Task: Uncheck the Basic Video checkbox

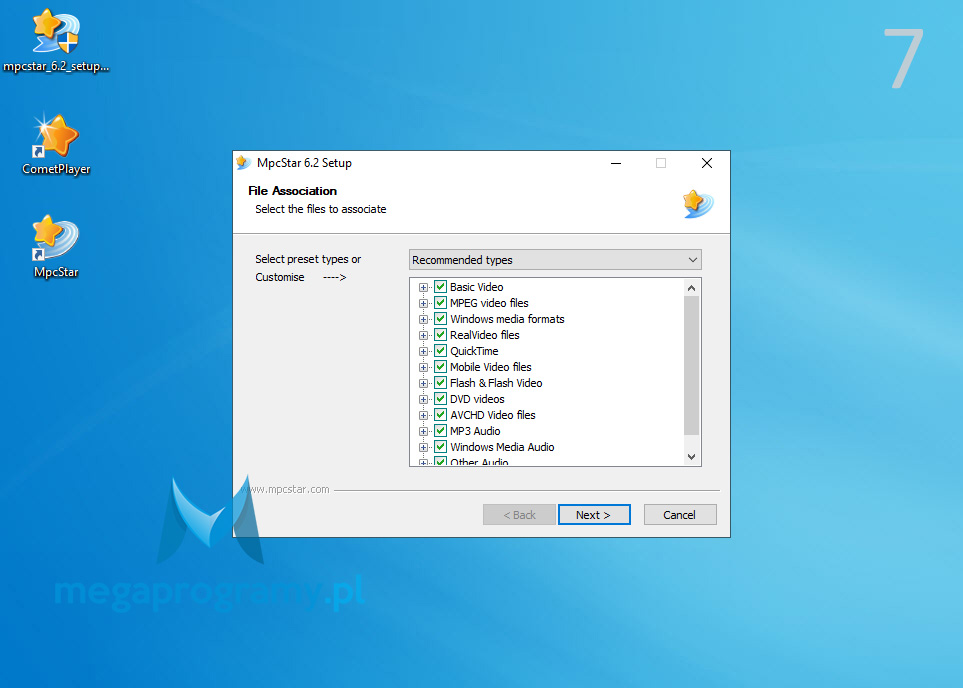Action: coord(440,287)
